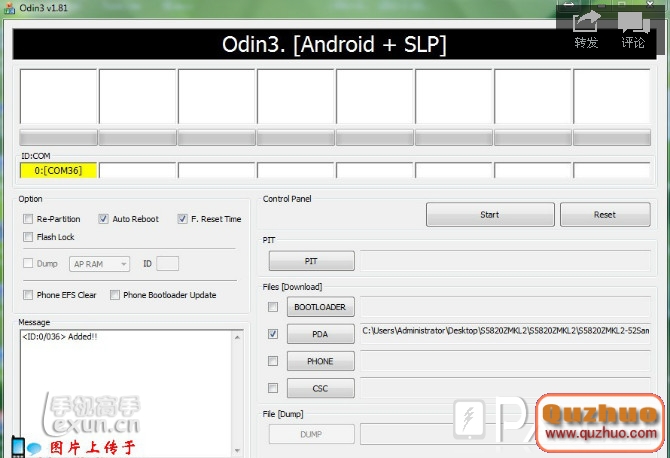Image resolution: width=670 pixels, height=458 pixels.
Task: Click the first empty device status box
Action: [59, 97]
